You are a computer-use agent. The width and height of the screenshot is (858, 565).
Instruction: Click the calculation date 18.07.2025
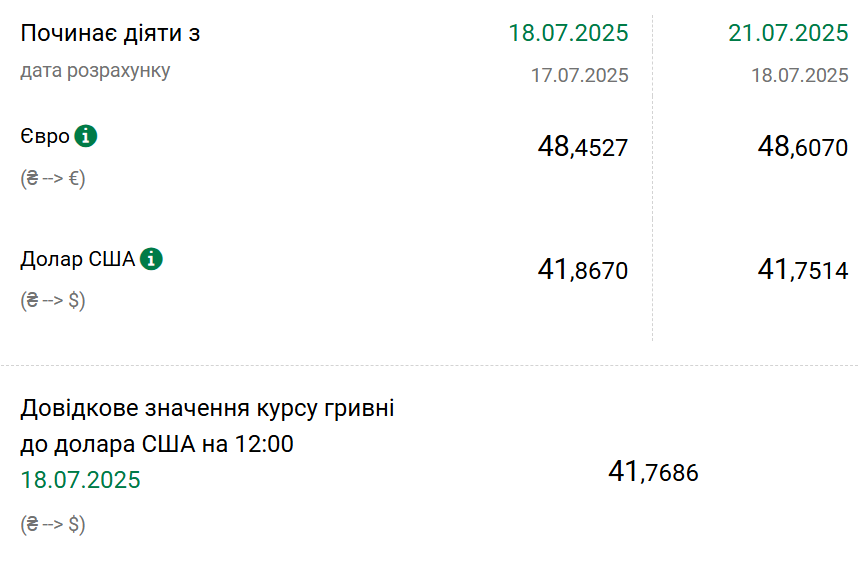(x=799, y=75)
